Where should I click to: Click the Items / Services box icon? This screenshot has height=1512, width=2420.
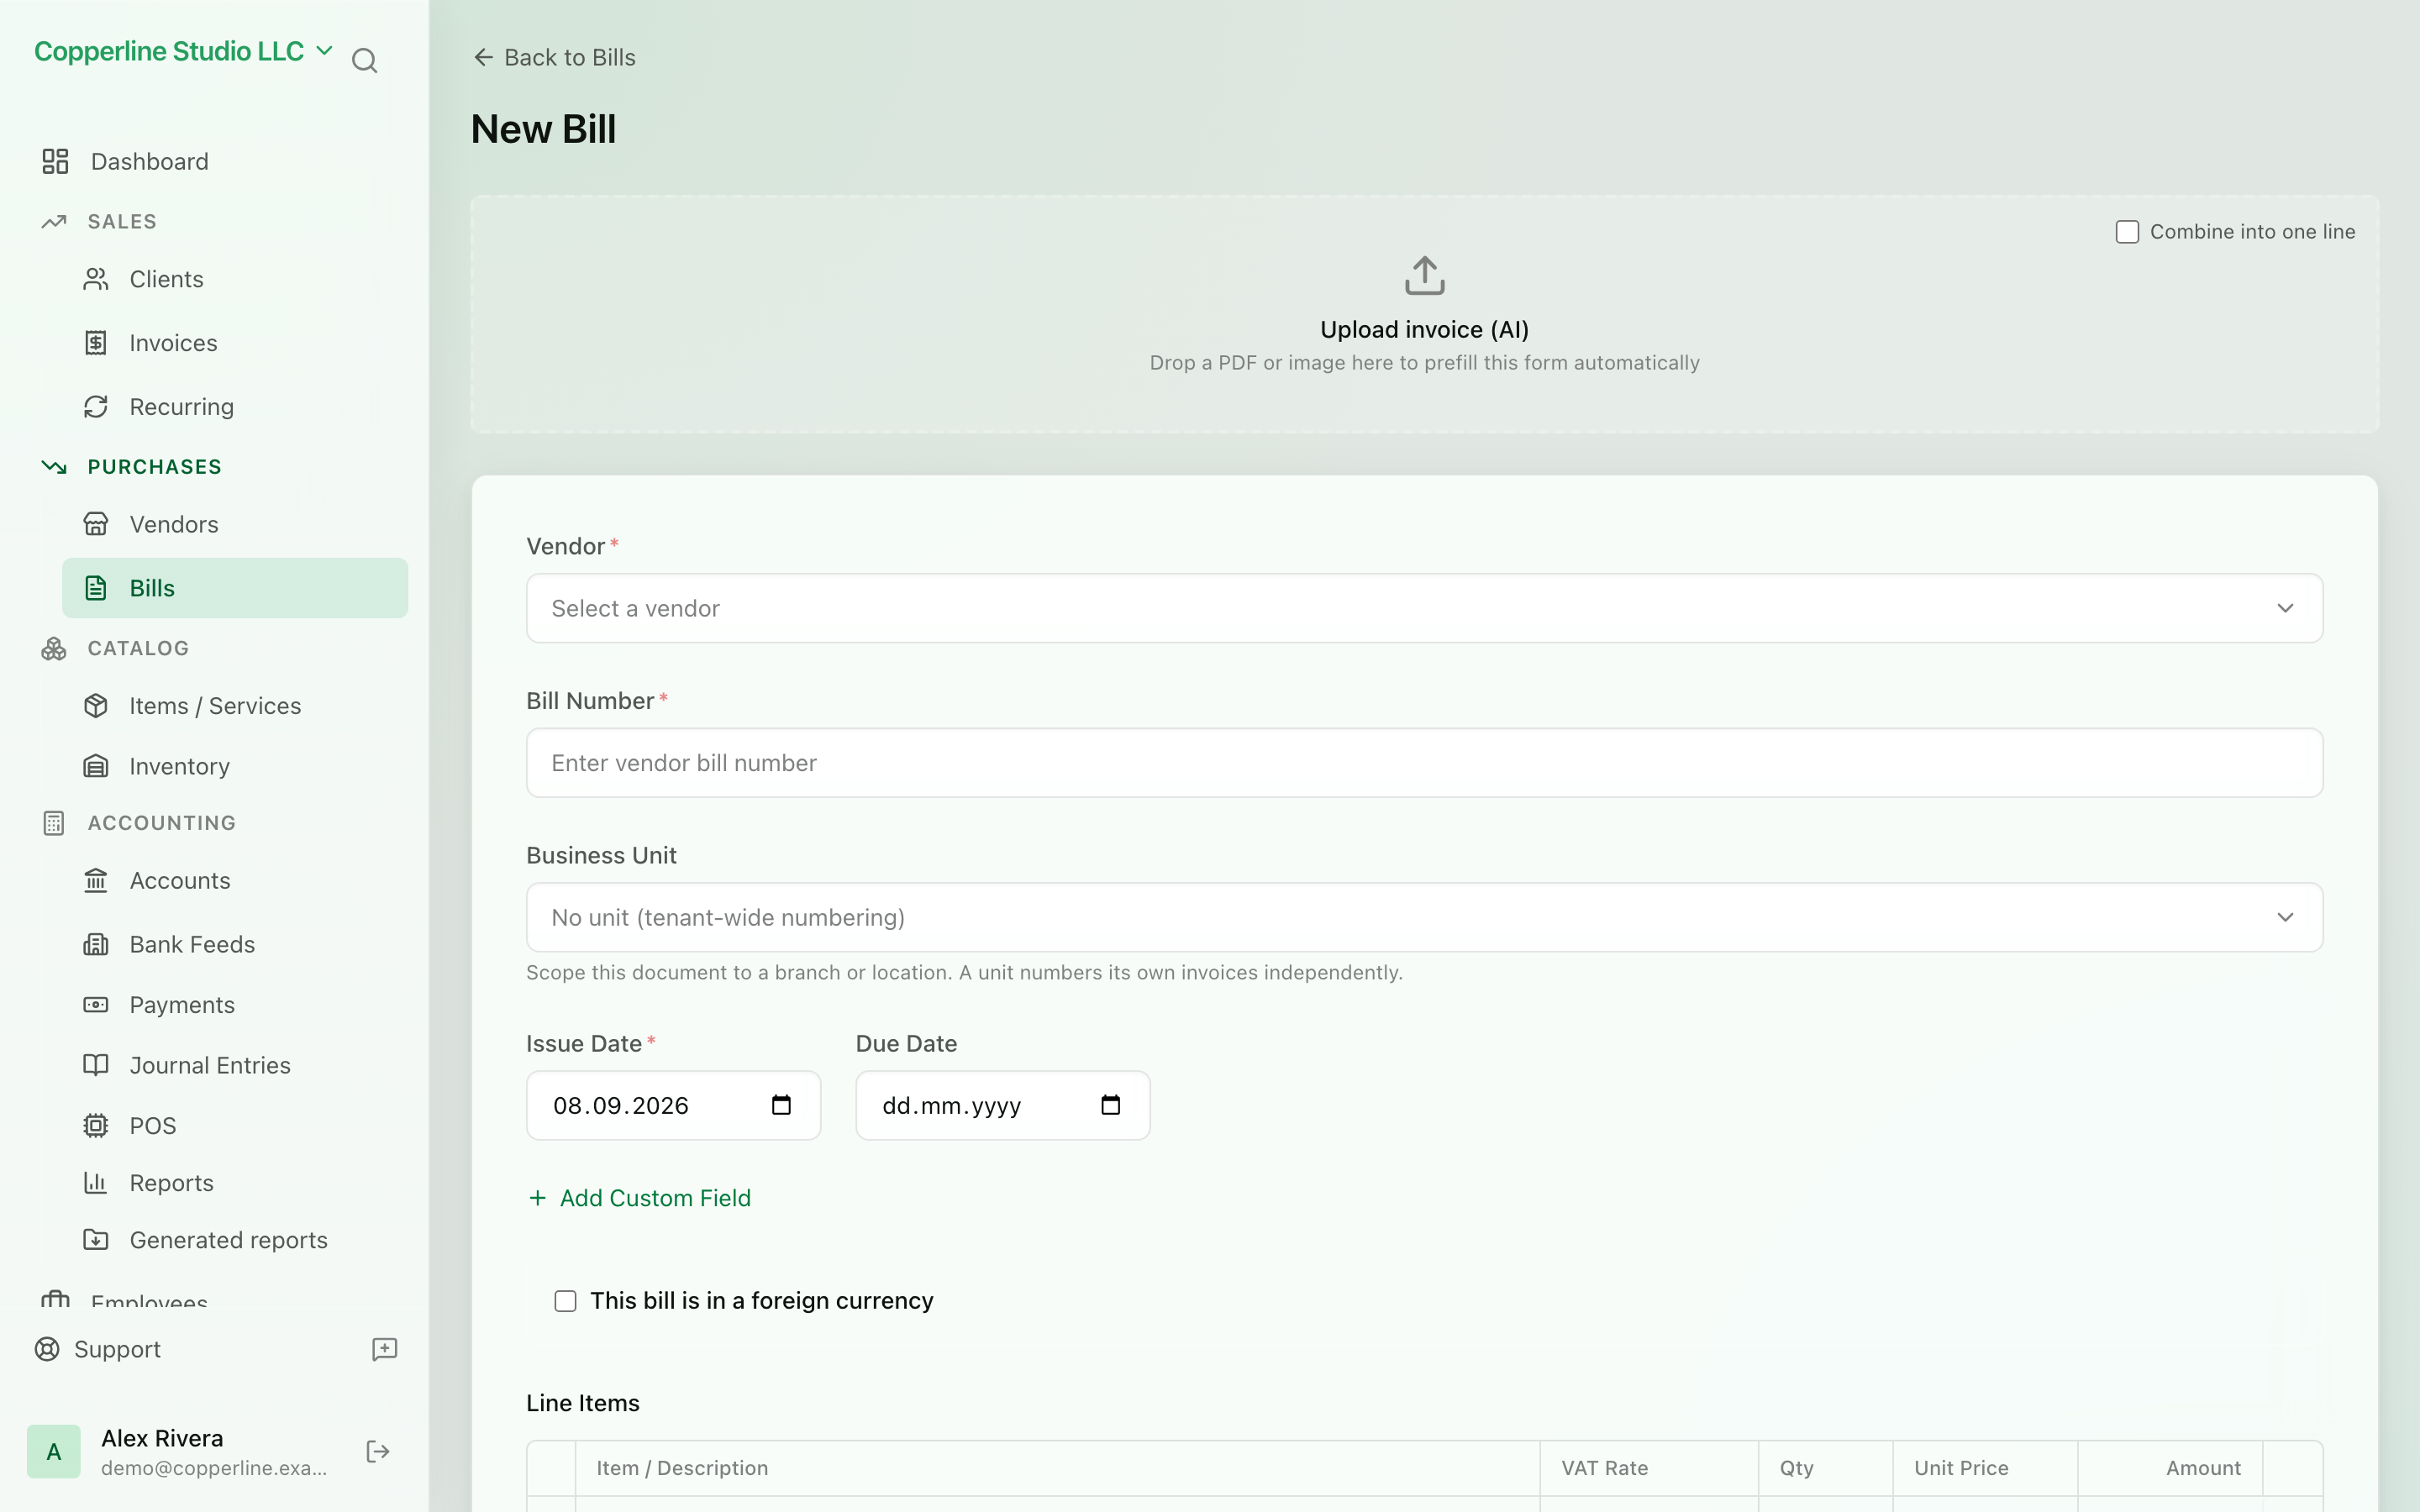pos(96,706)
